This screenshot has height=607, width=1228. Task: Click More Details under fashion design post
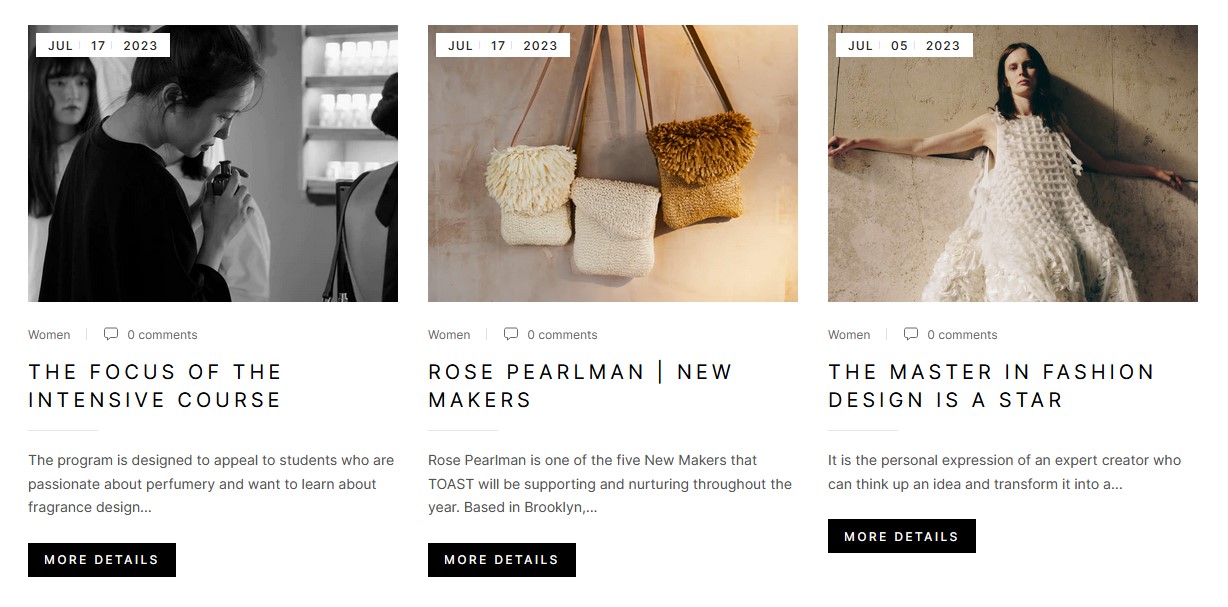[x=902, y=536]
